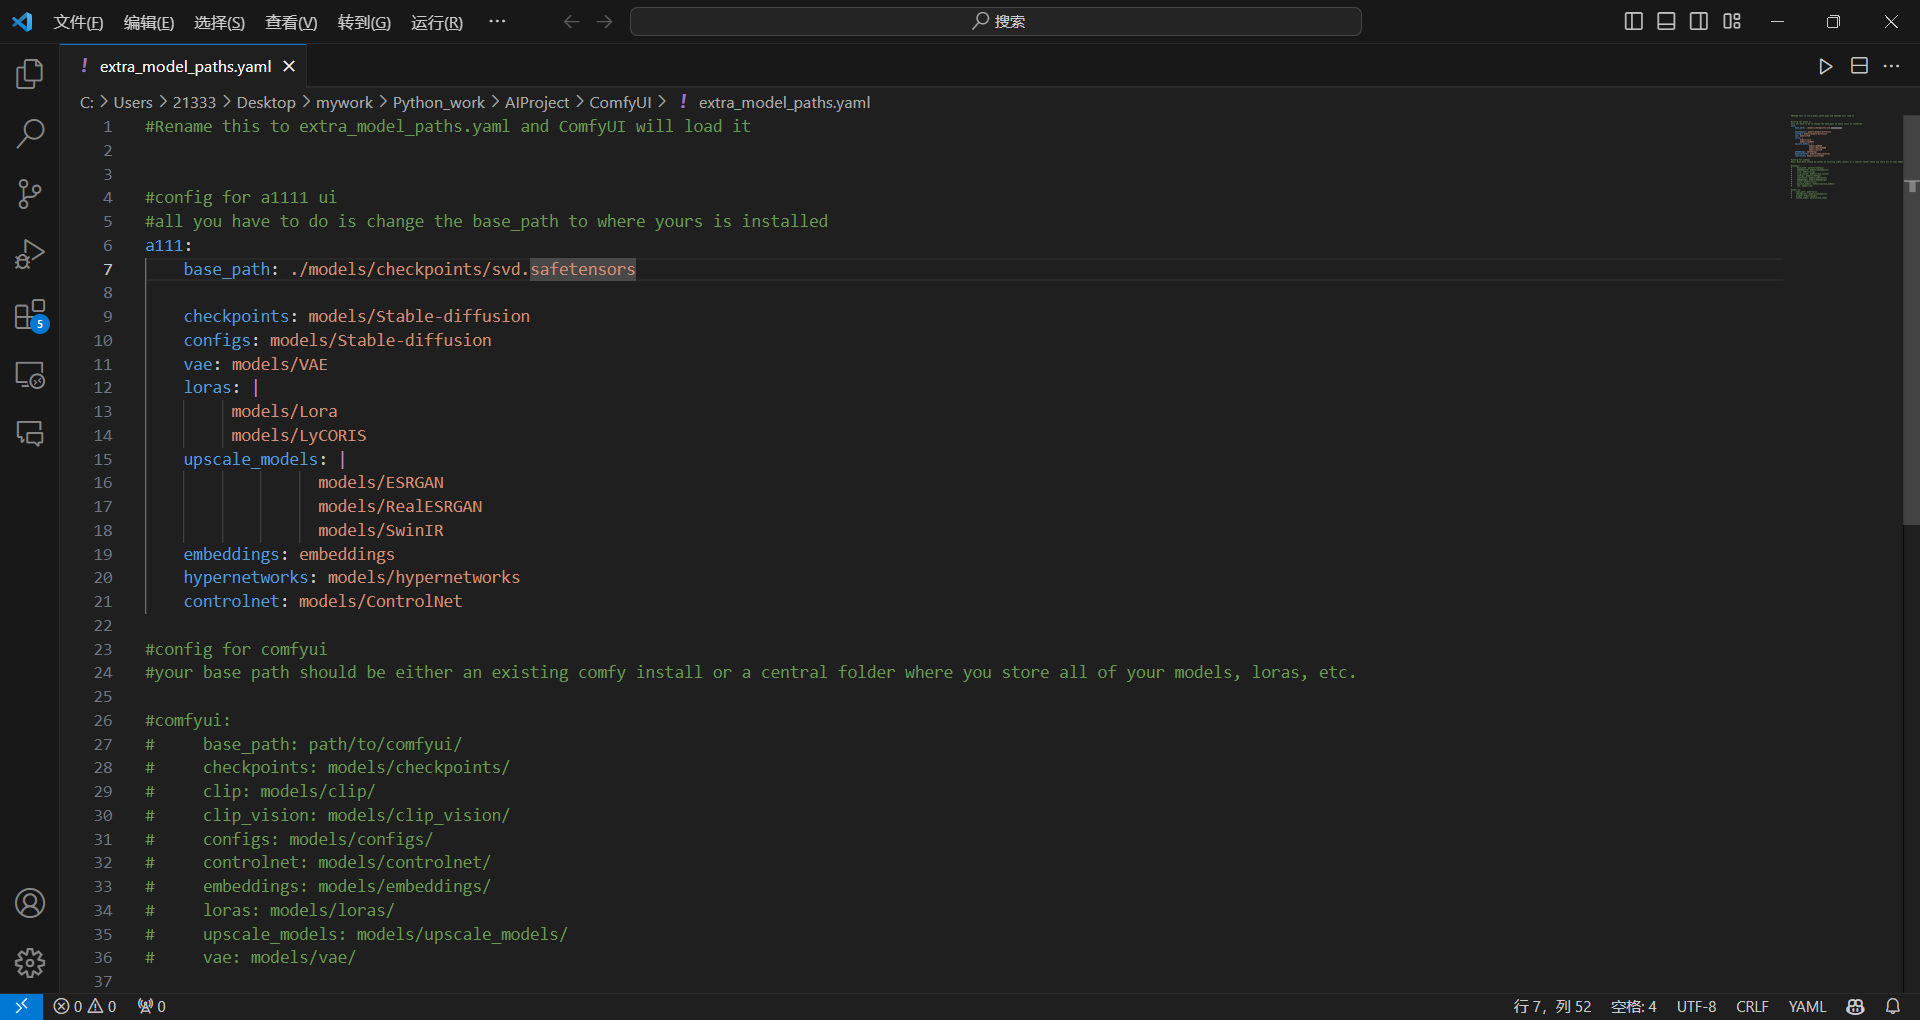The image size is (1920, 1020).
Task: Expand the AIProject breadcrumb segment
Action: point(537,102)
